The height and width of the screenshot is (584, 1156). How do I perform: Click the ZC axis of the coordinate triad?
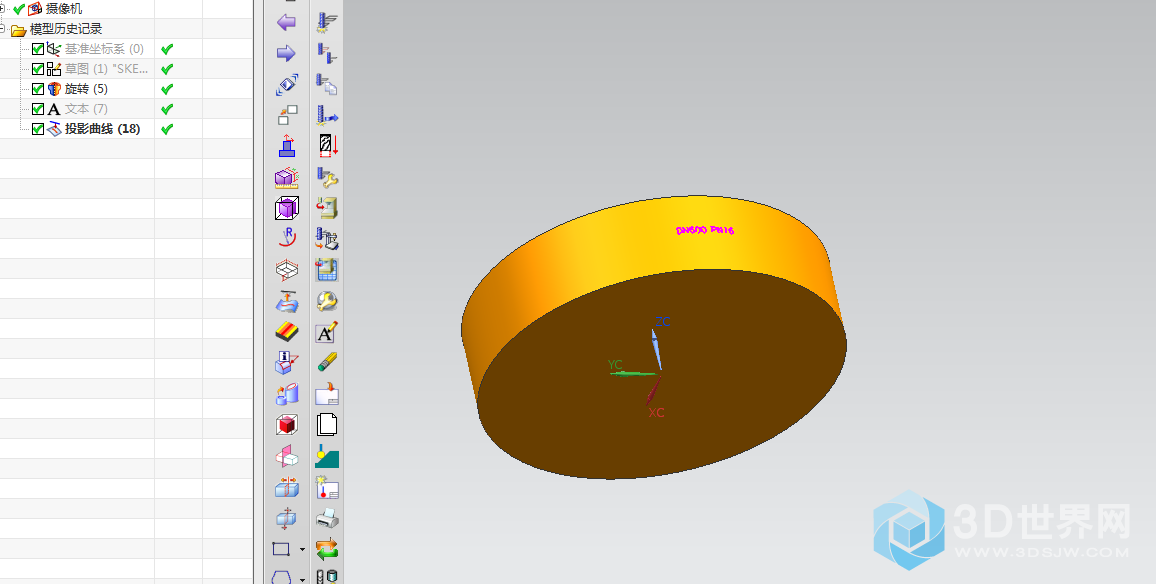tap(656, 348)
